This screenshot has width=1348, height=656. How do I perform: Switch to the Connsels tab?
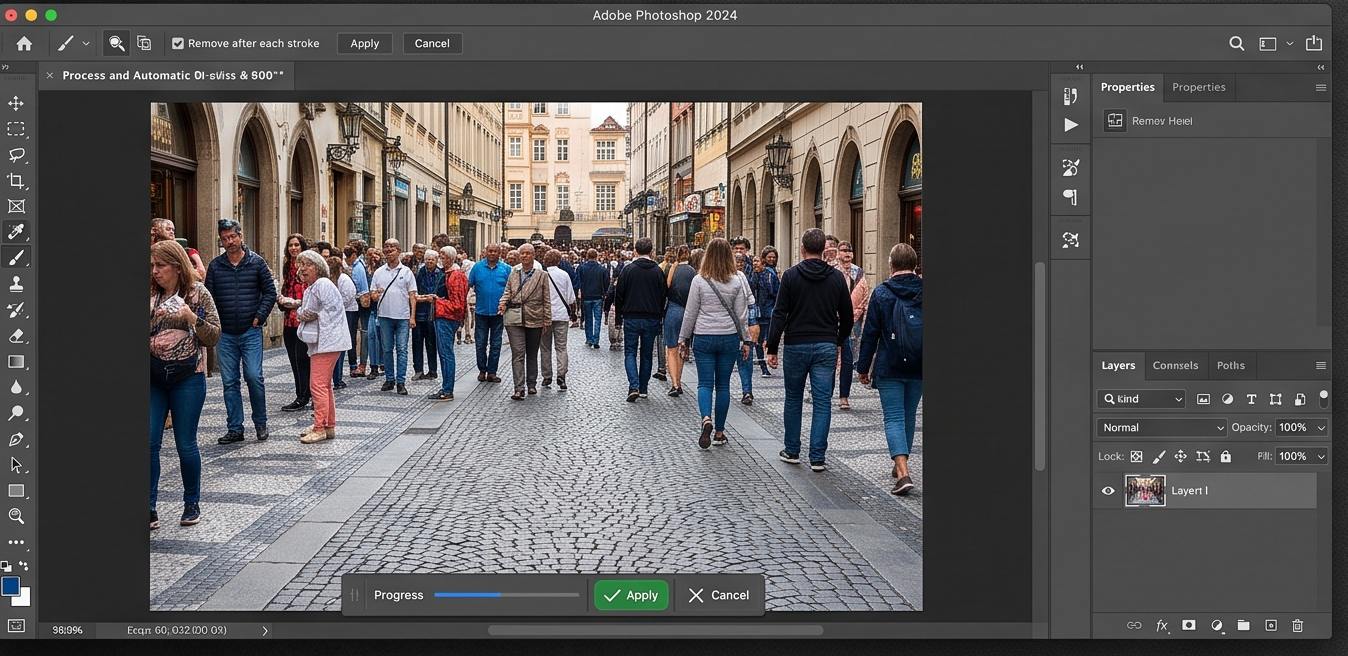coord(1175,365)
